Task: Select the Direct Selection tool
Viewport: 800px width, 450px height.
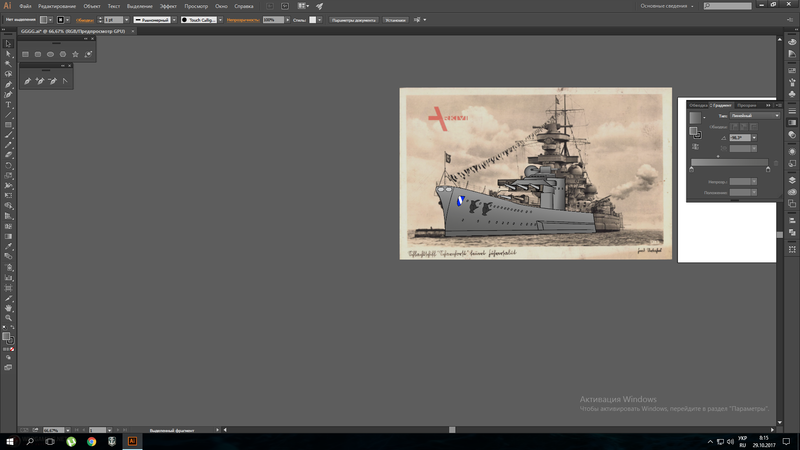Action: click(x=8, y=54)
